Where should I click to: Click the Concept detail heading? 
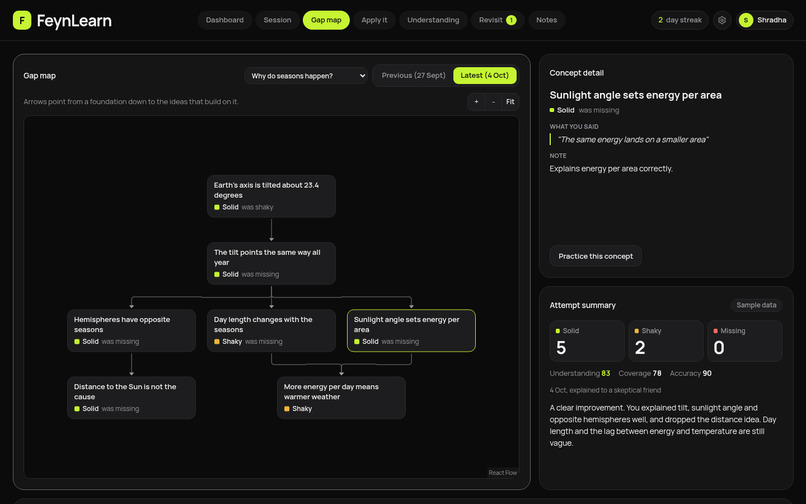(x=576, y=73)
